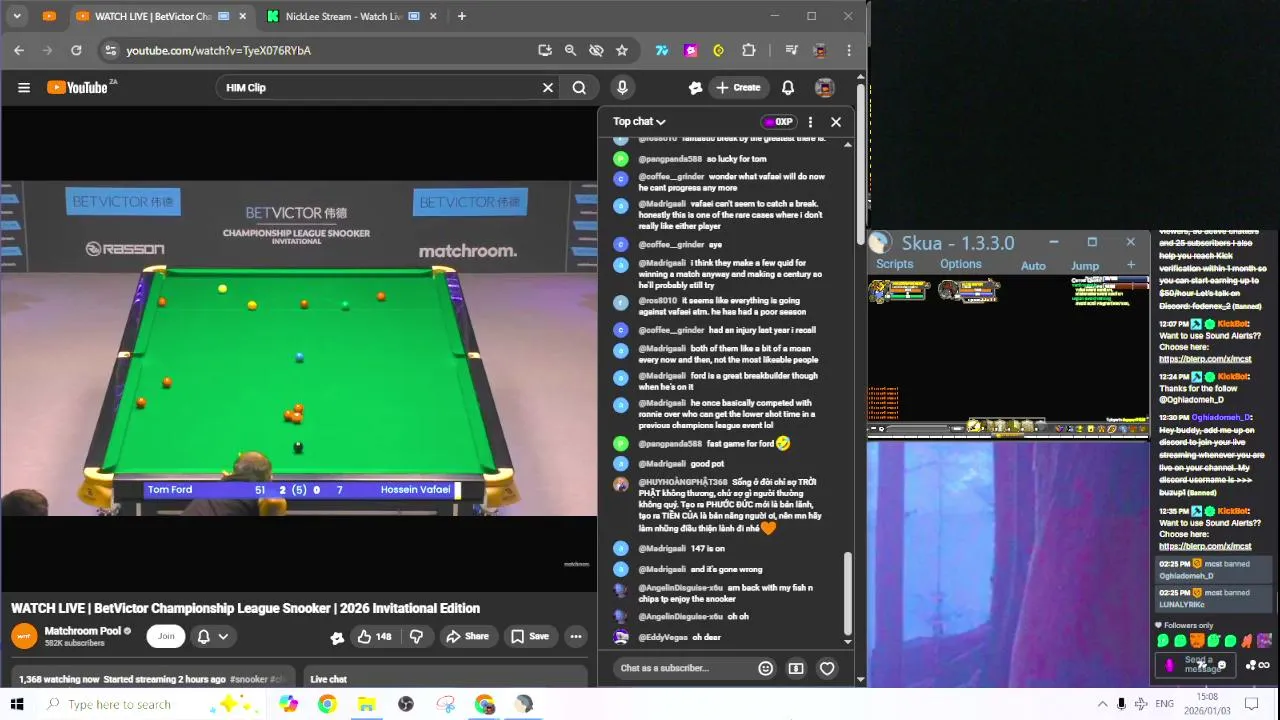Open a new Chrome tab
1280x720 pixels.
[x=461, y=16]
